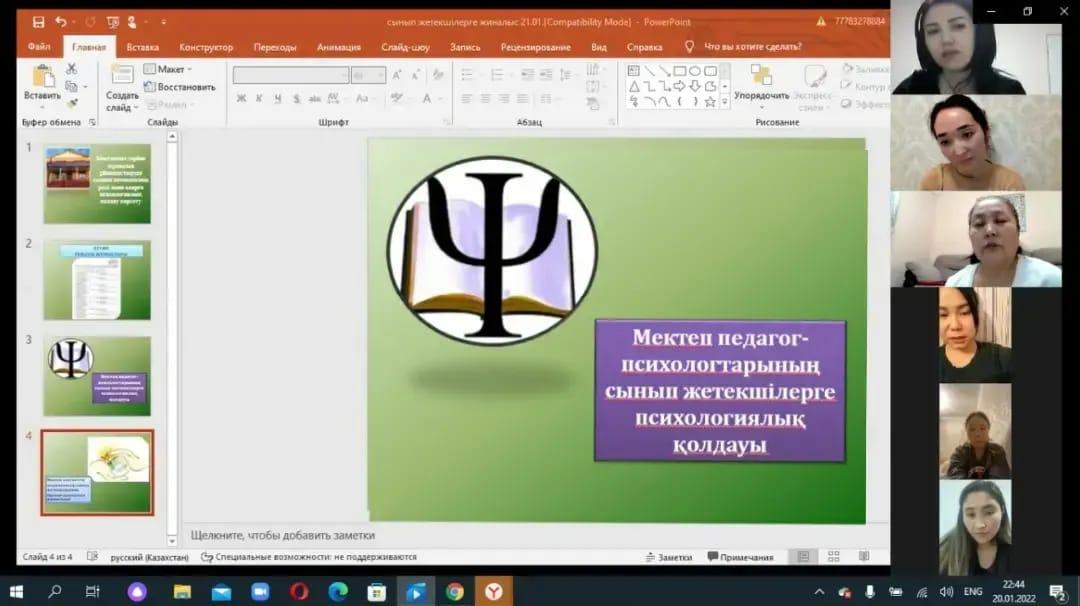
Task: Click the Cut scissors icon
Action: tap(72, 69)
